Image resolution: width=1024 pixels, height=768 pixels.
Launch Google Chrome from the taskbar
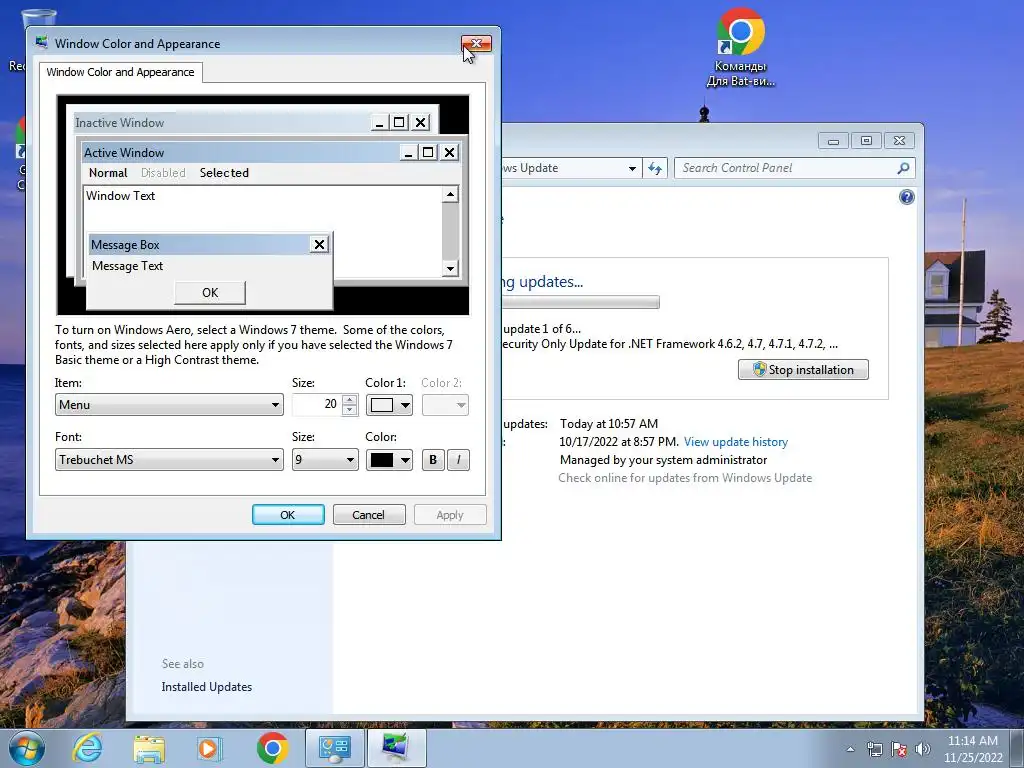click(x=272, y=748)
